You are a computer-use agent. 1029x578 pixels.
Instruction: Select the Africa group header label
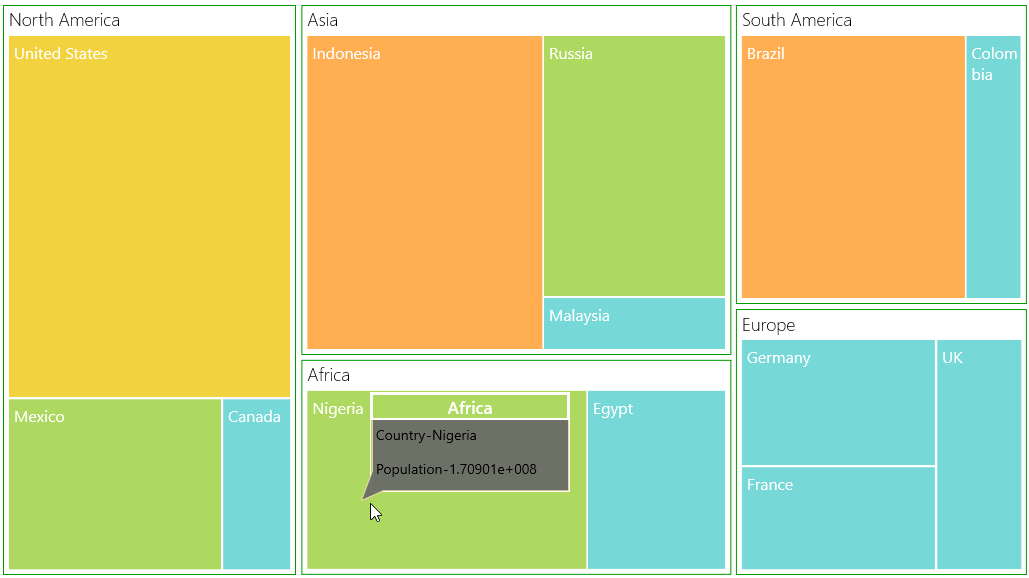329,375
